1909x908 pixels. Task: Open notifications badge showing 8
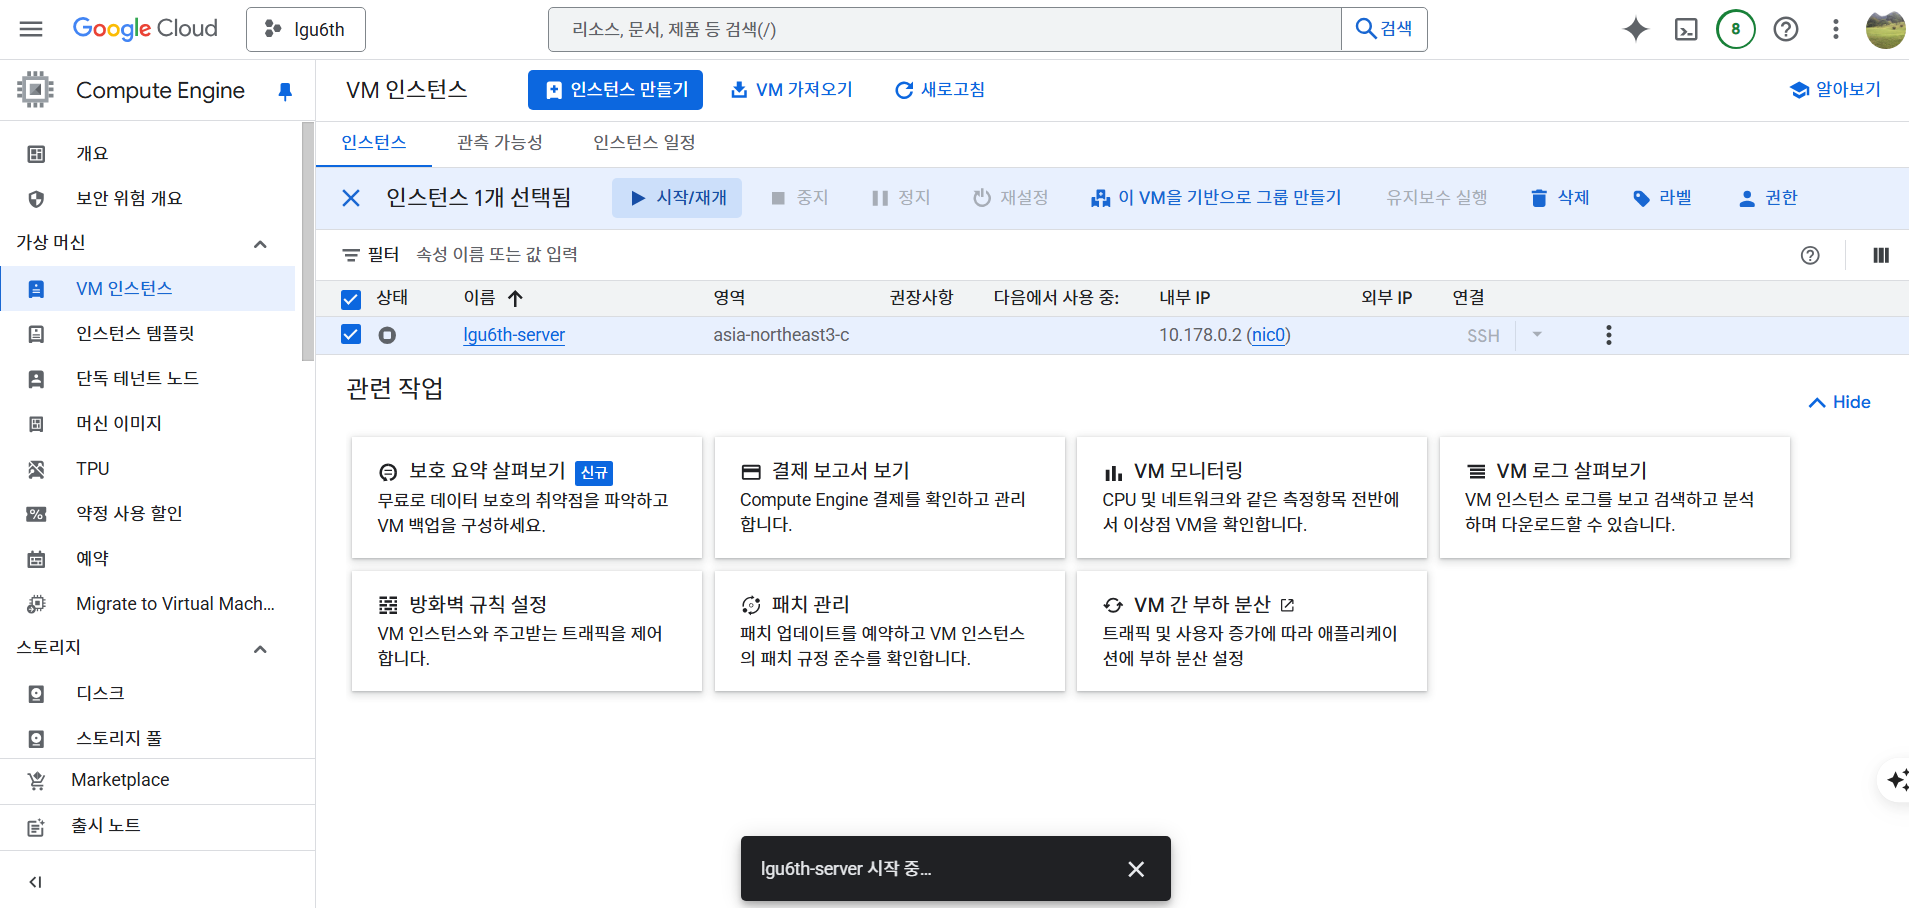[x=1736, y=29]
